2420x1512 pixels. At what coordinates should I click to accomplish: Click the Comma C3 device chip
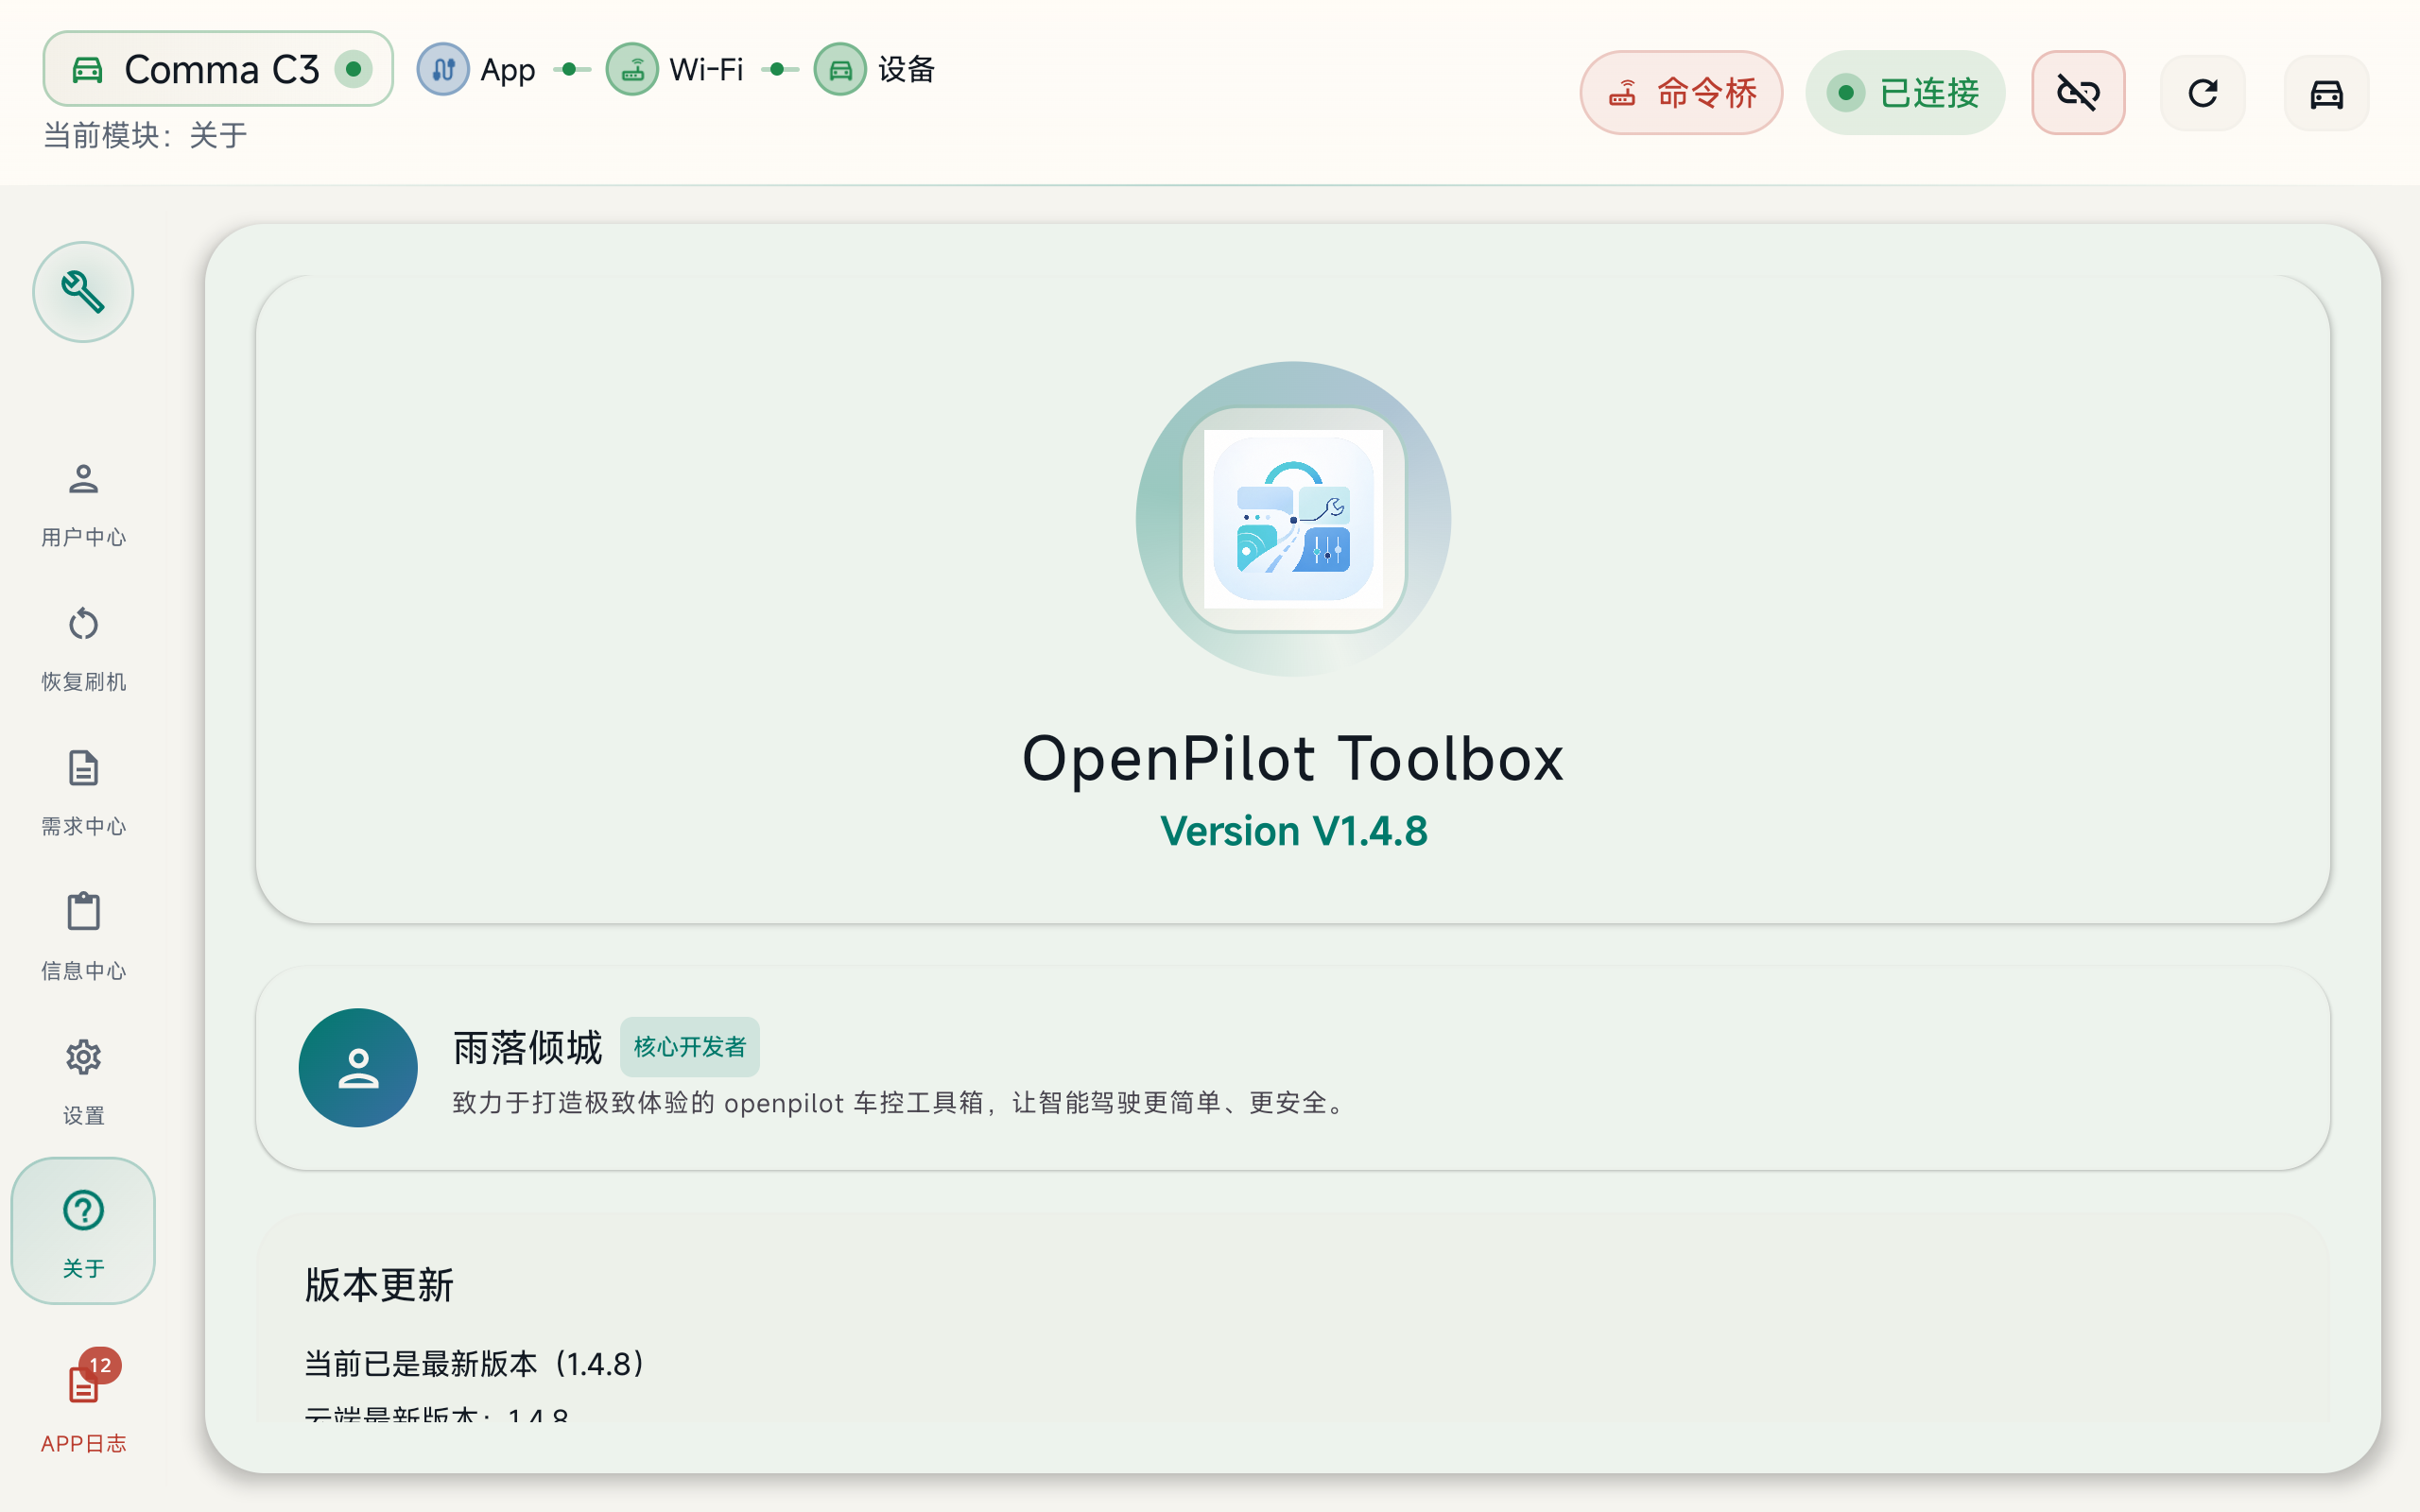tap(218, 69)
